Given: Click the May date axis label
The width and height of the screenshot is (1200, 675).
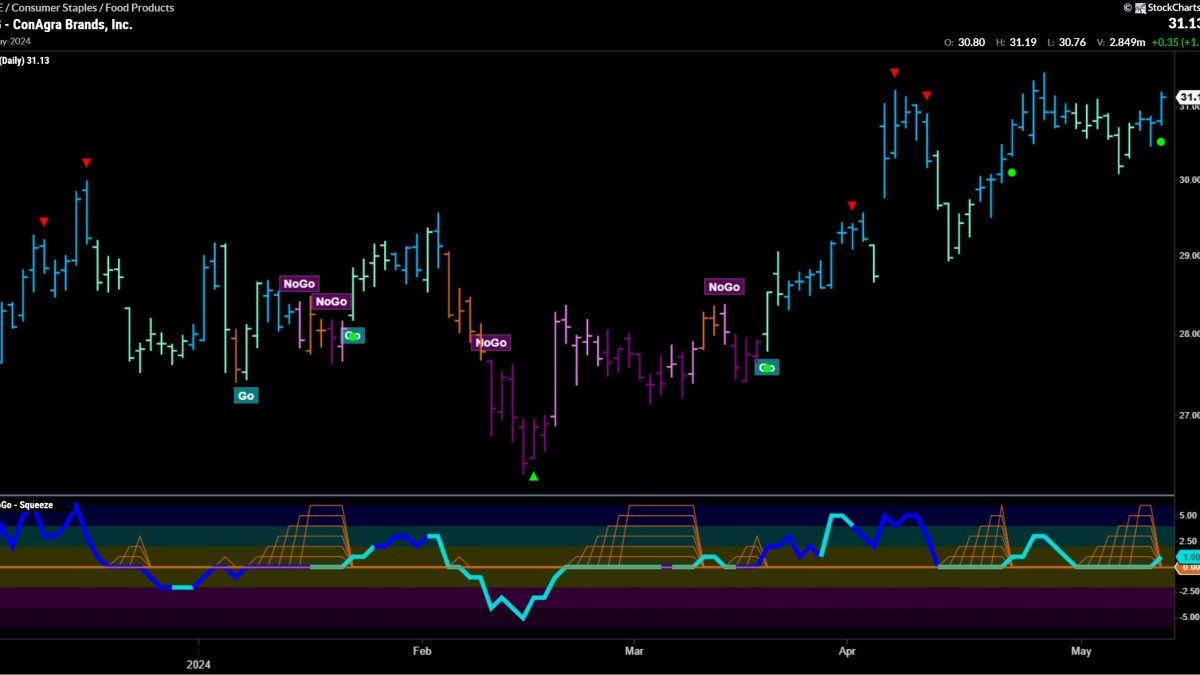Looking at the screenshot, I should pos(1081,651).
